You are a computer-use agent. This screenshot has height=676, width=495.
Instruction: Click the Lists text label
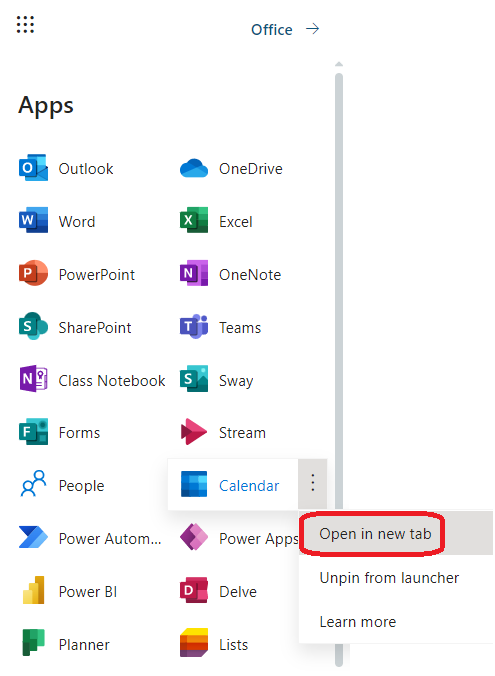[233, 645]
